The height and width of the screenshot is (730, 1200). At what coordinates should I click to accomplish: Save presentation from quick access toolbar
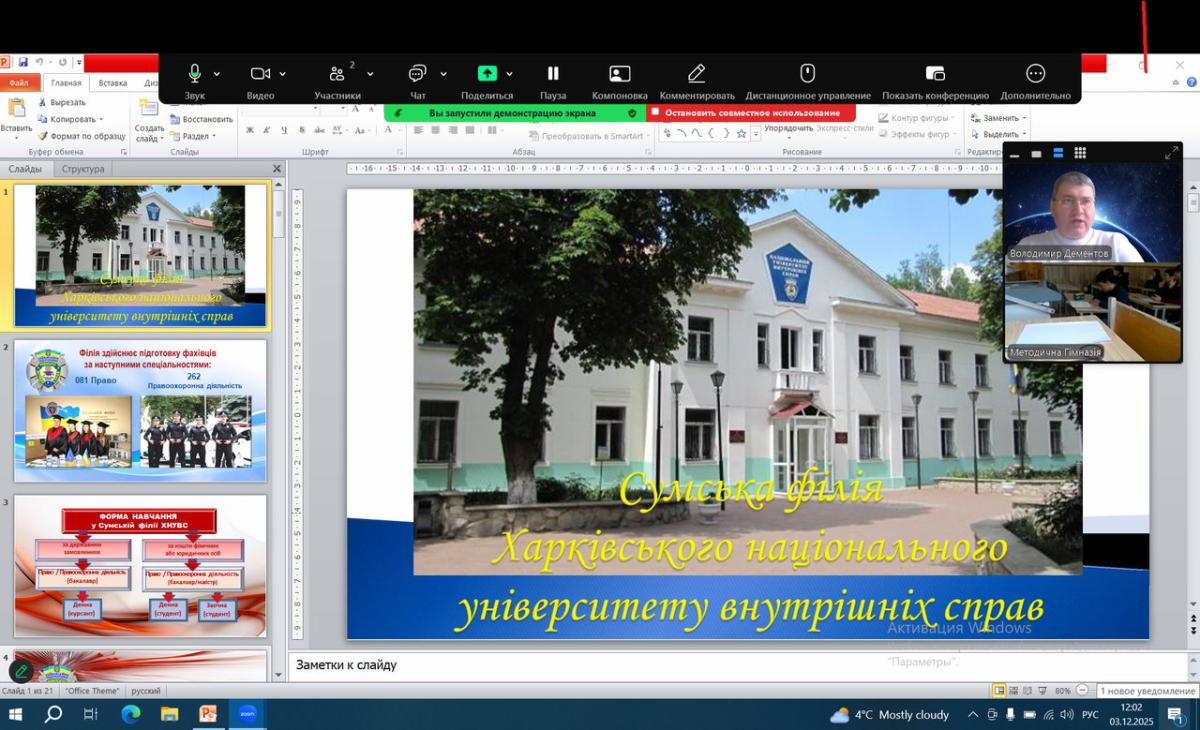tap(23, 62)
